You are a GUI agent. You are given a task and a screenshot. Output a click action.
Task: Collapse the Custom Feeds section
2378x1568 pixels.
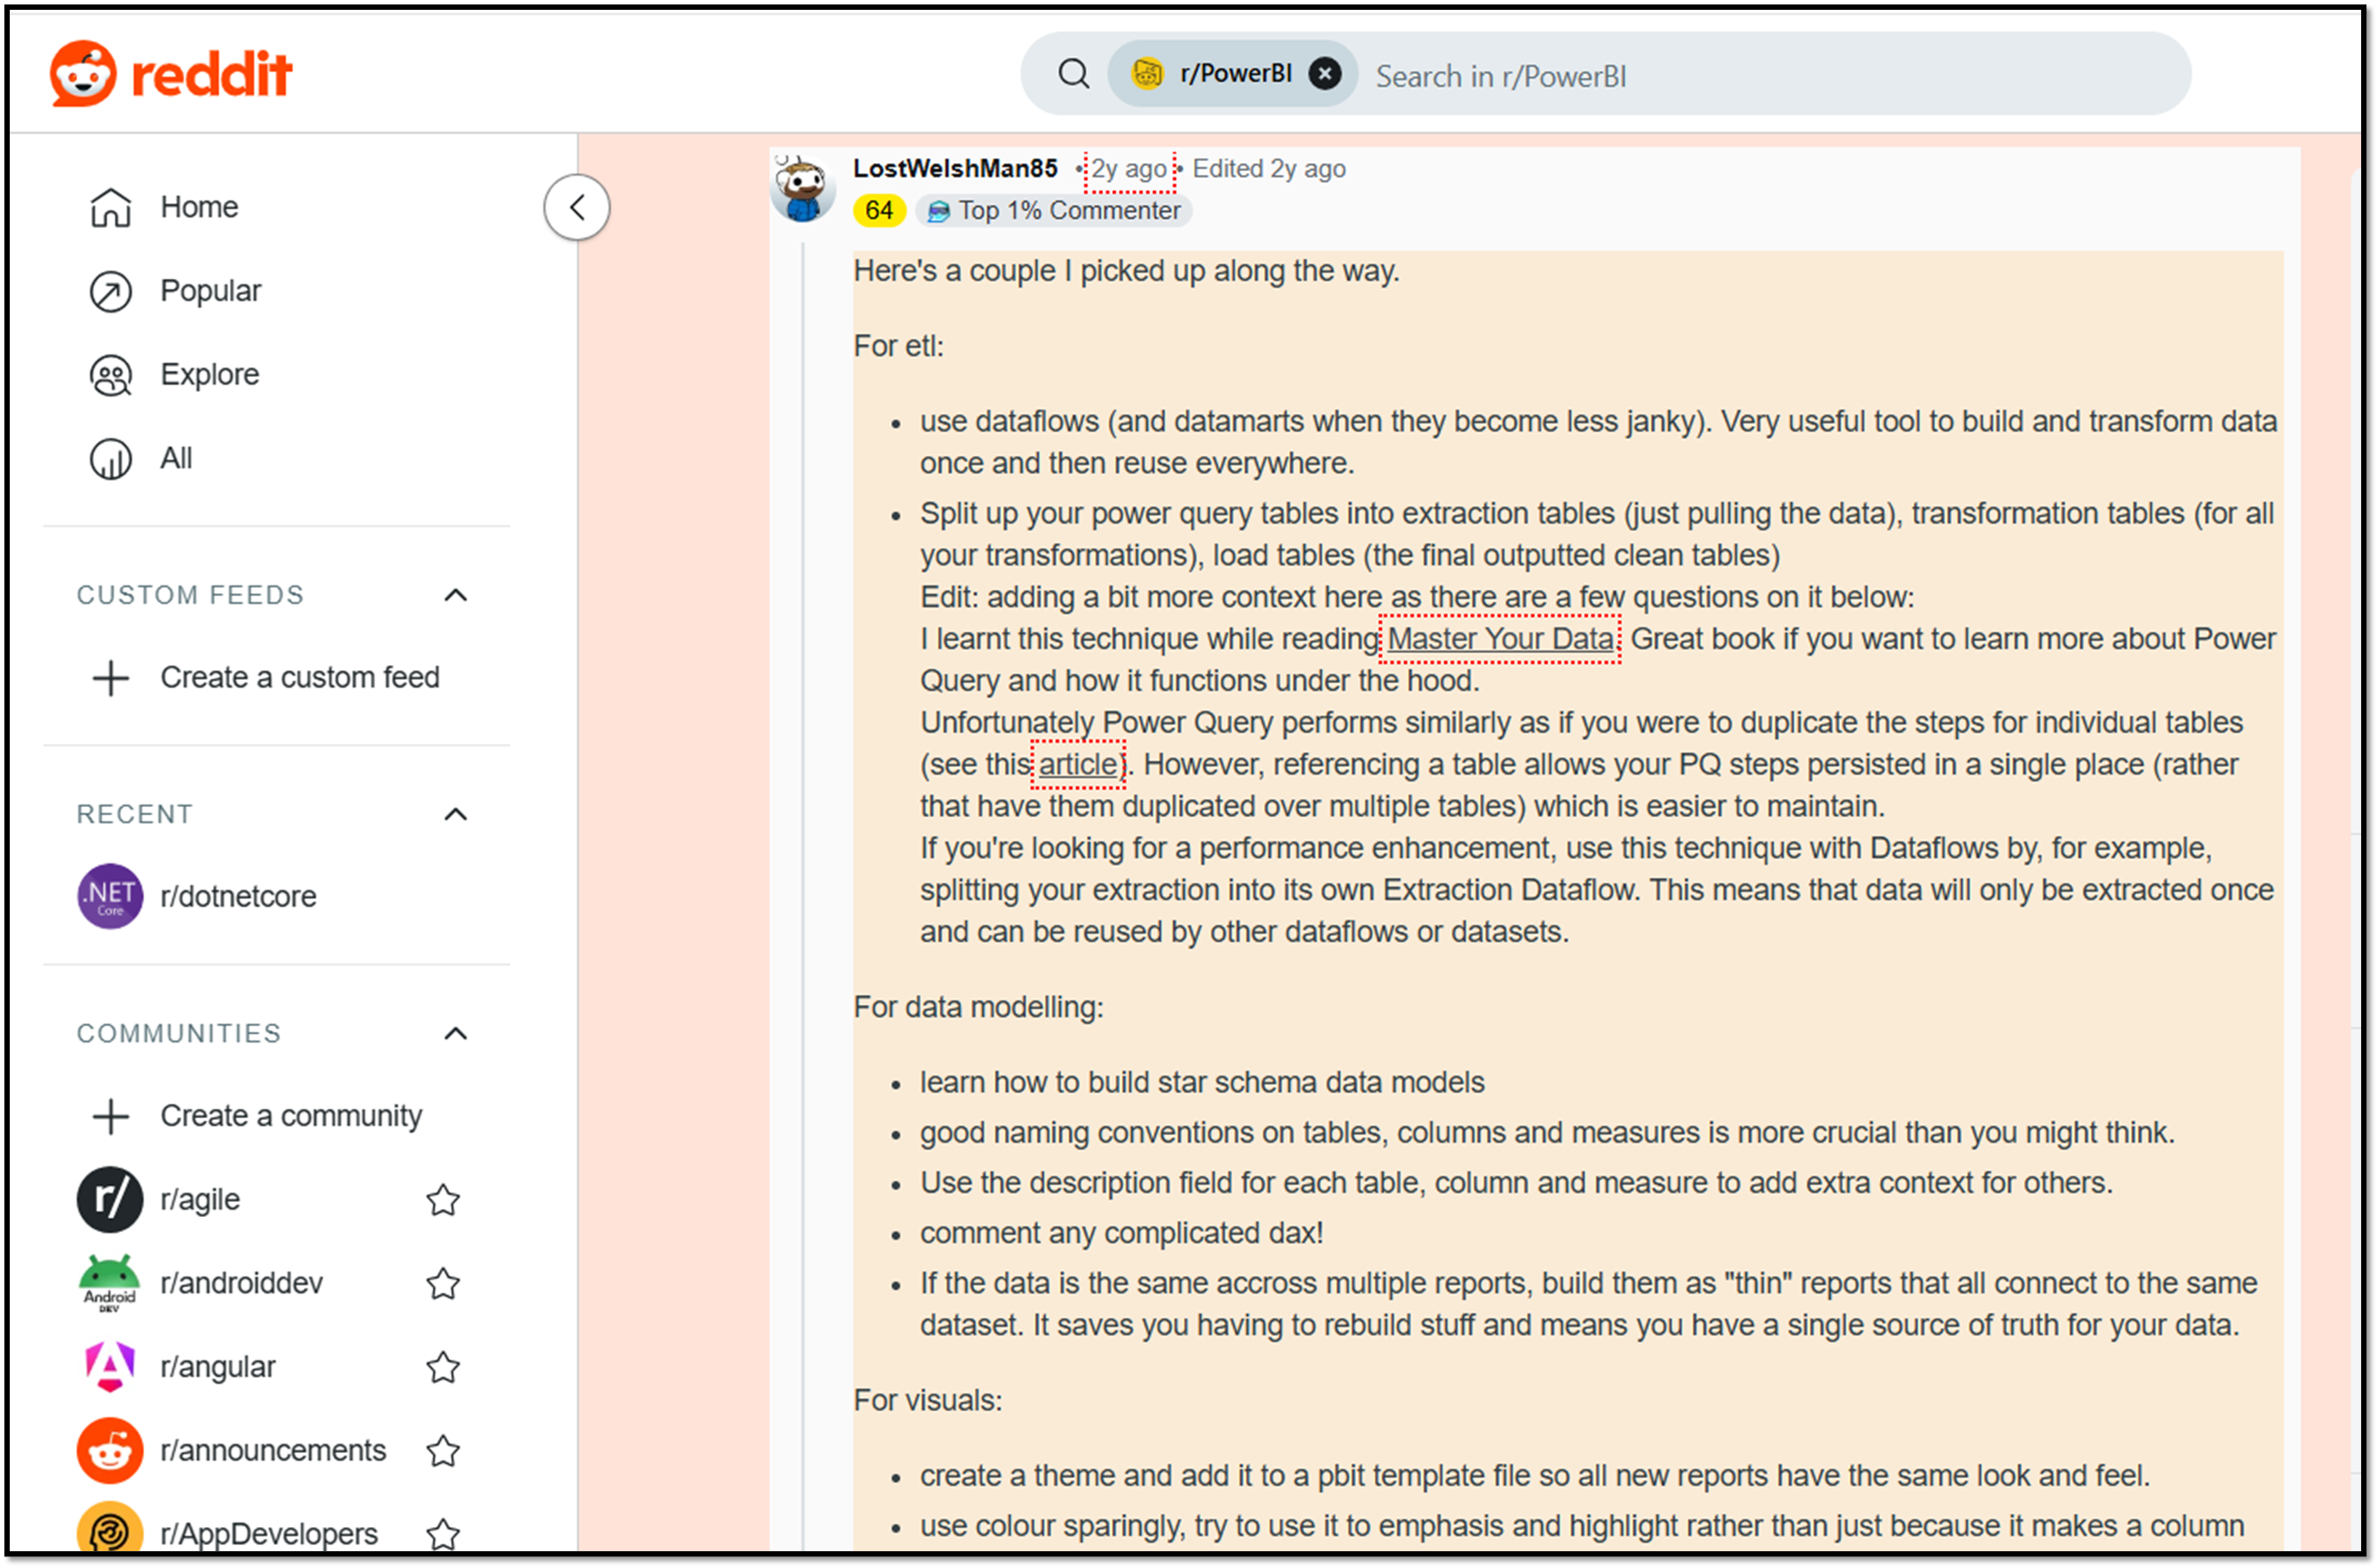(x=455, y=595)
